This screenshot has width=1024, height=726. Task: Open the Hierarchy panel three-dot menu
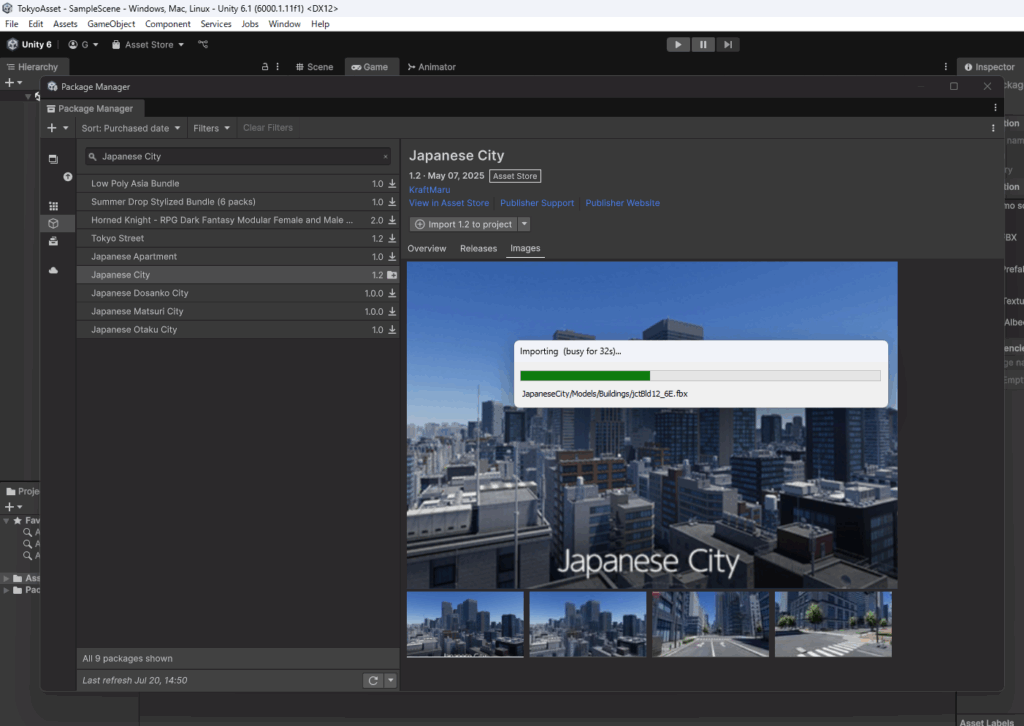tap(278, 67)
